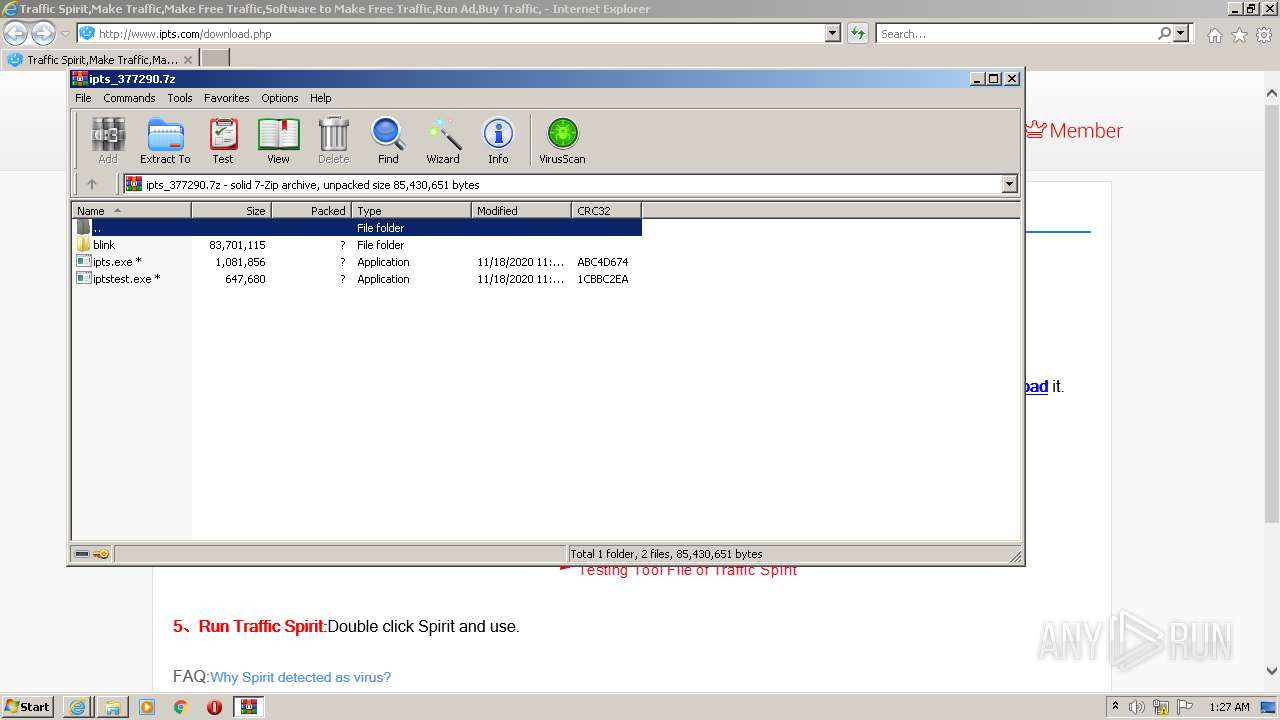Click the Start button
This screenshot has height=720, width=1280.
click(27, 707)
